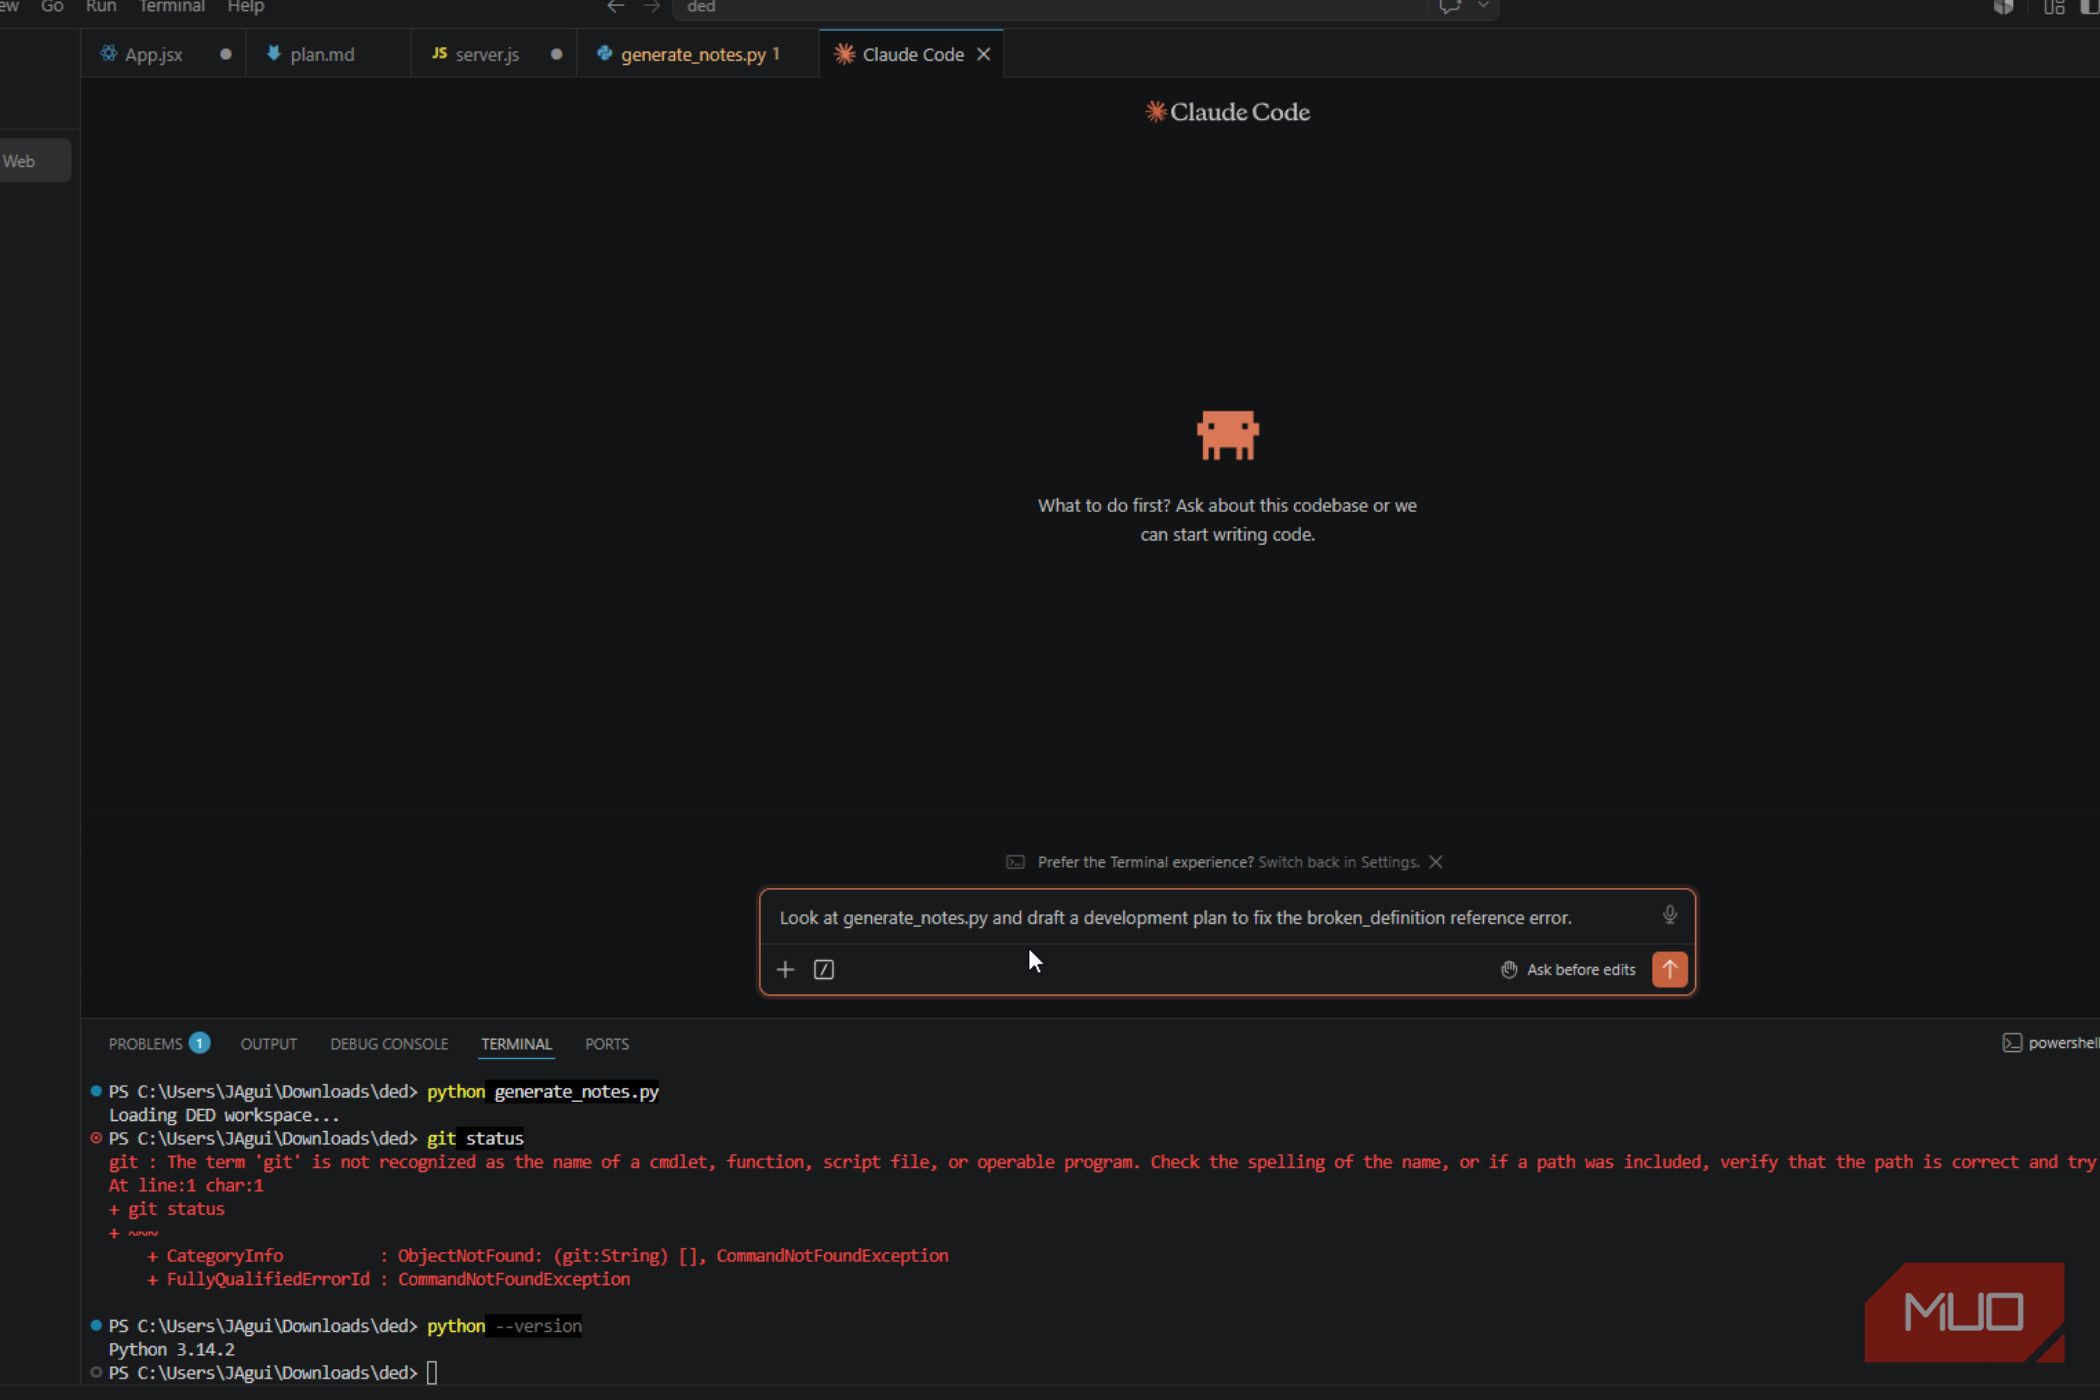This screenshot has width=2100, height=1400.
Task: Click the go back arrow in title bar
Action: (x=616, y=7)
